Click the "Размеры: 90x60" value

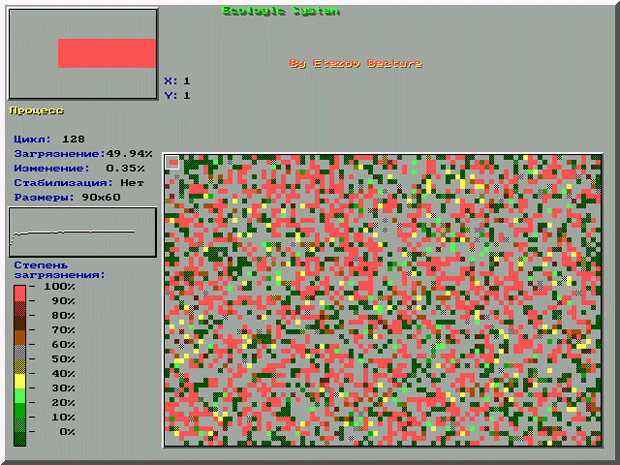pos(67,197)
